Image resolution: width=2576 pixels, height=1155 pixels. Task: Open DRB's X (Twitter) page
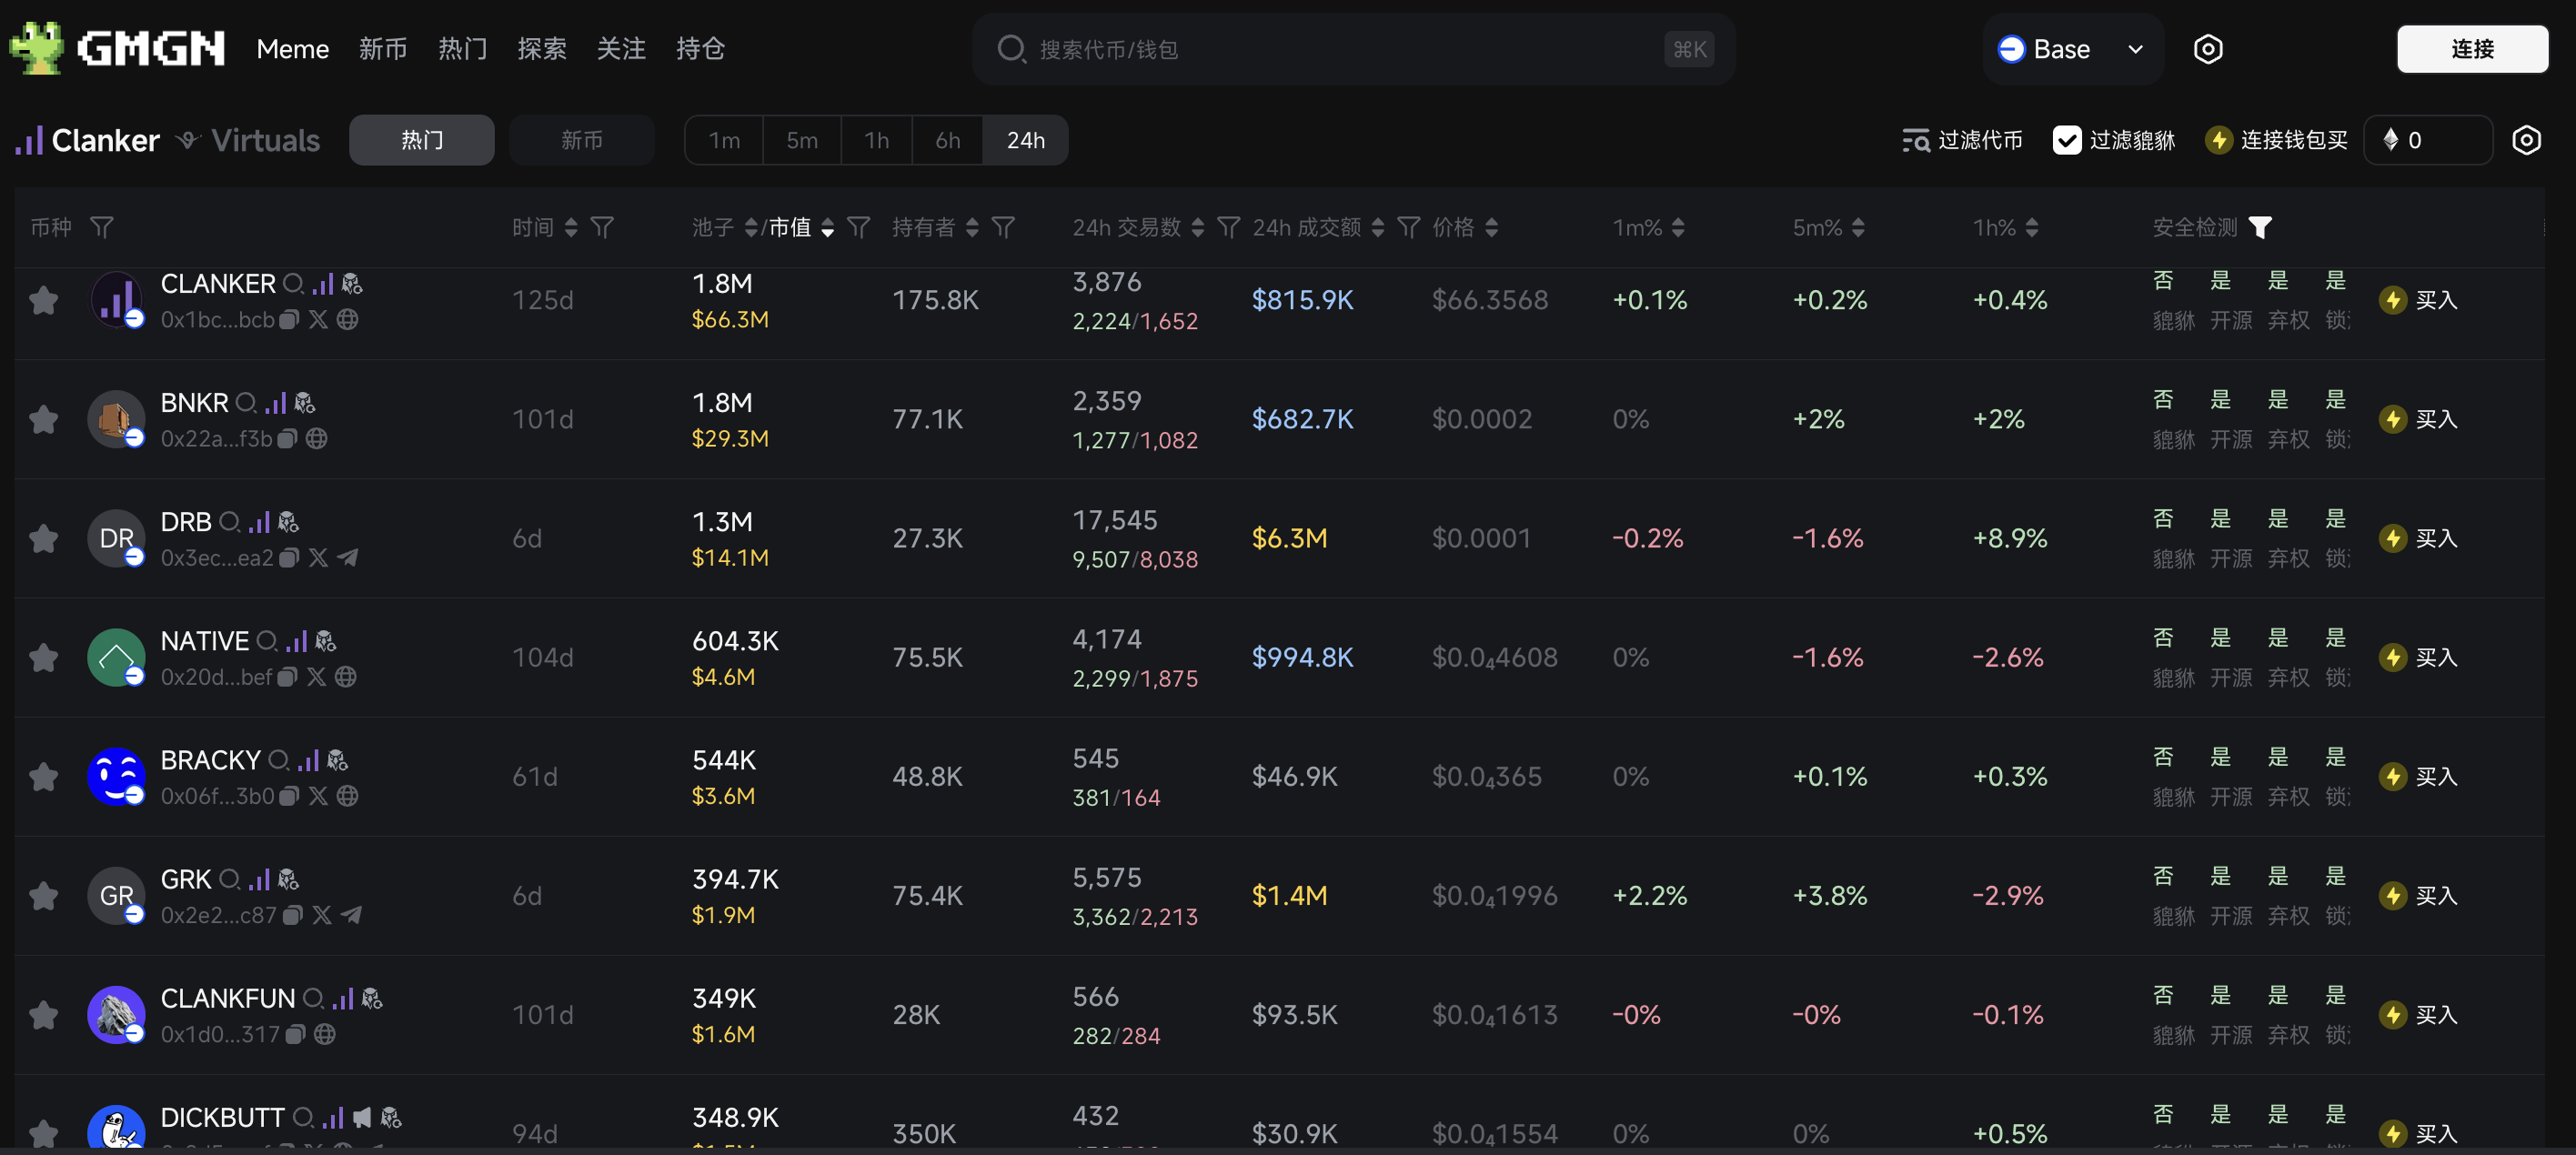click(x=317, y=557)
